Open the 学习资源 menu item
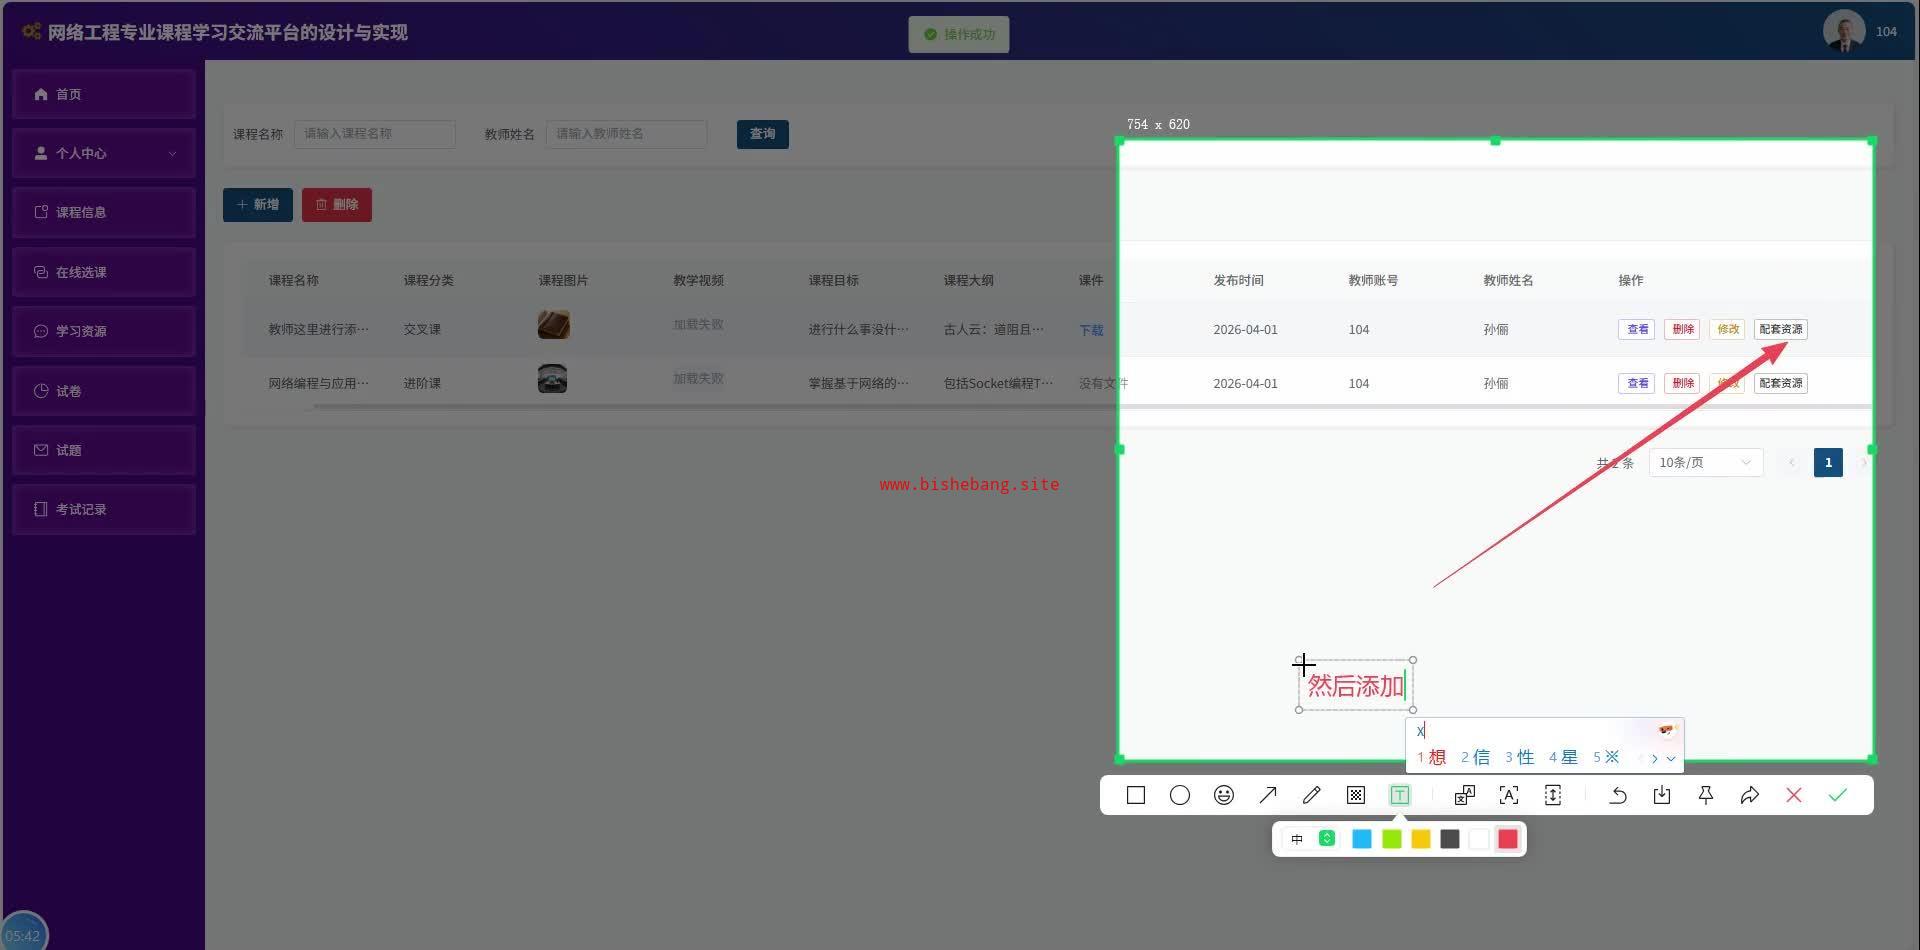This screenshot has width=1920, height=950. (x=104, y=331)
